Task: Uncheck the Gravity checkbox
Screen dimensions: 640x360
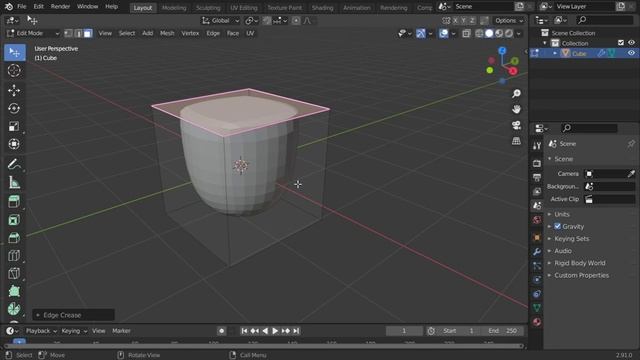Action: pos(558,226)
